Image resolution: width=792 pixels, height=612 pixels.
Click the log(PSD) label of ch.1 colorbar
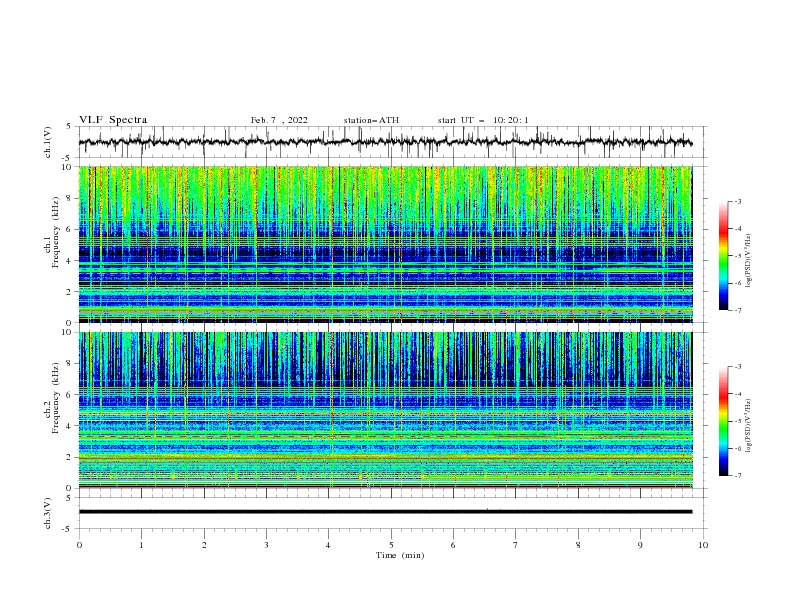(749, 261)
